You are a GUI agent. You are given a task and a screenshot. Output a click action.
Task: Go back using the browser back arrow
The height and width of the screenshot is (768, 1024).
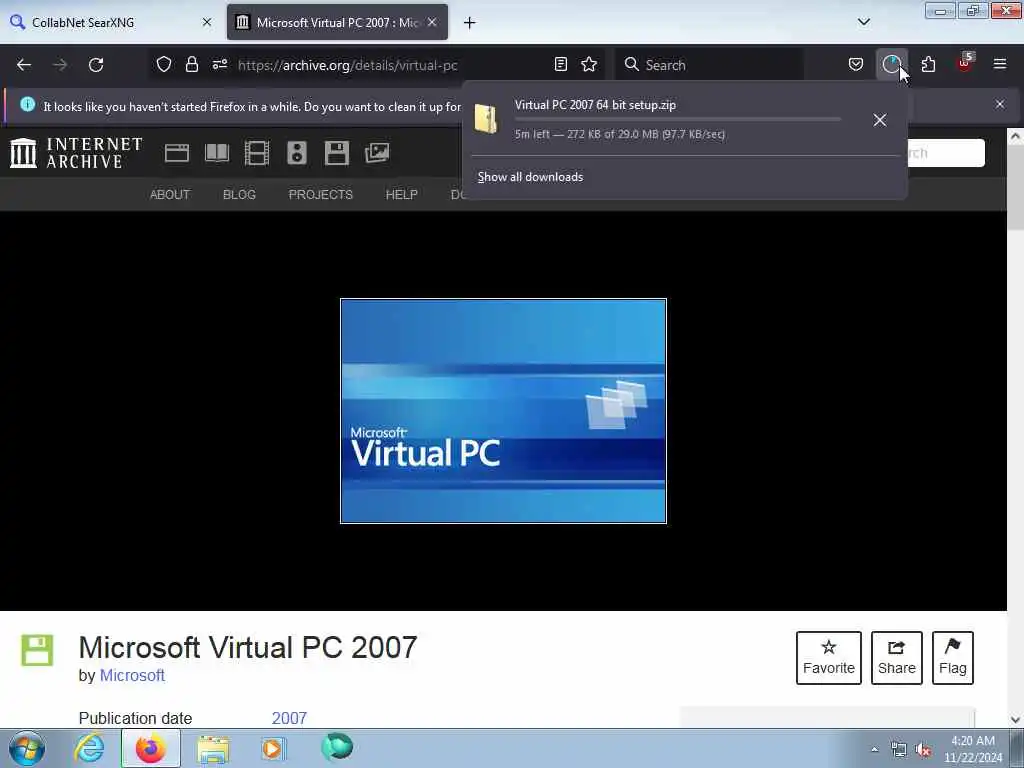[24, 65]
